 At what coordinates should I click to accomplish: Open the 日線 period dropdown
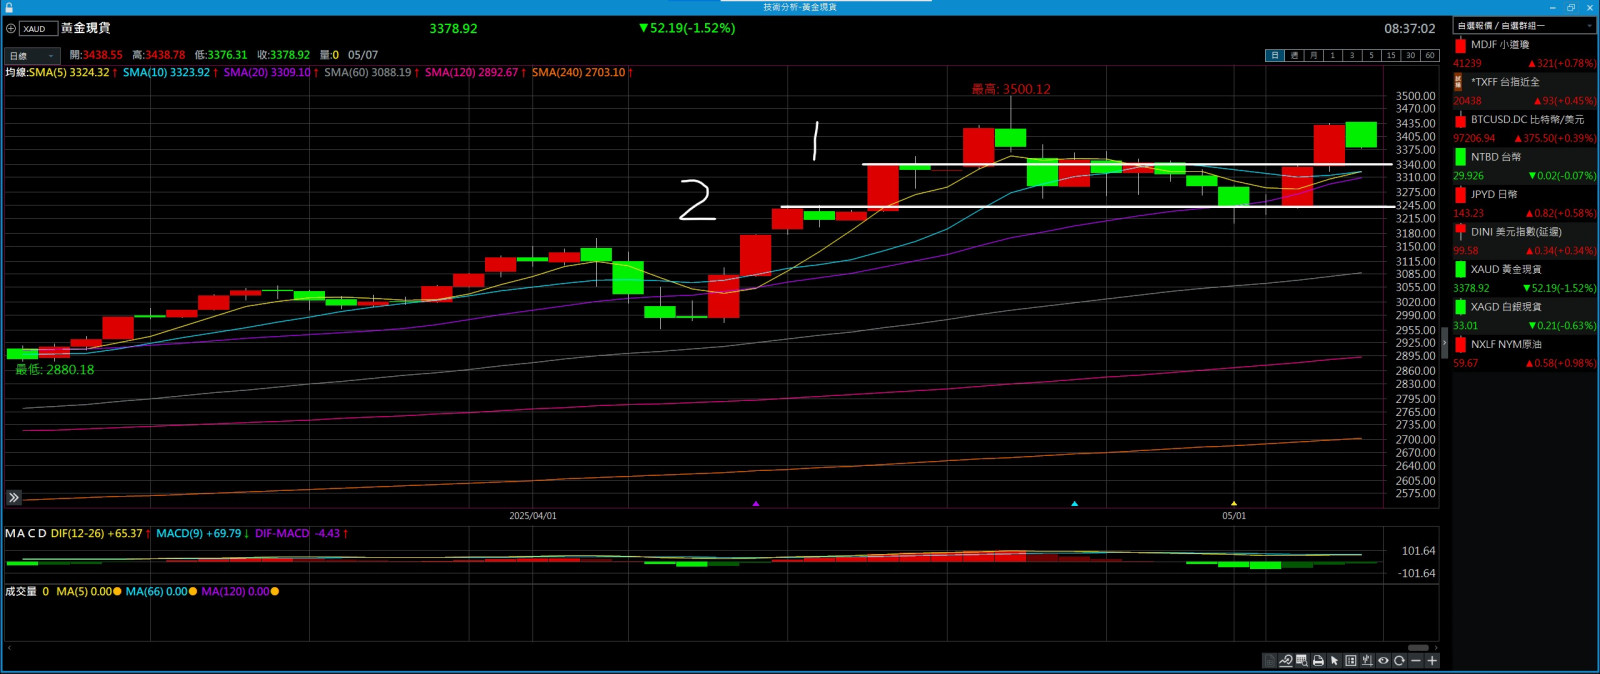click(x=33, y=56)
